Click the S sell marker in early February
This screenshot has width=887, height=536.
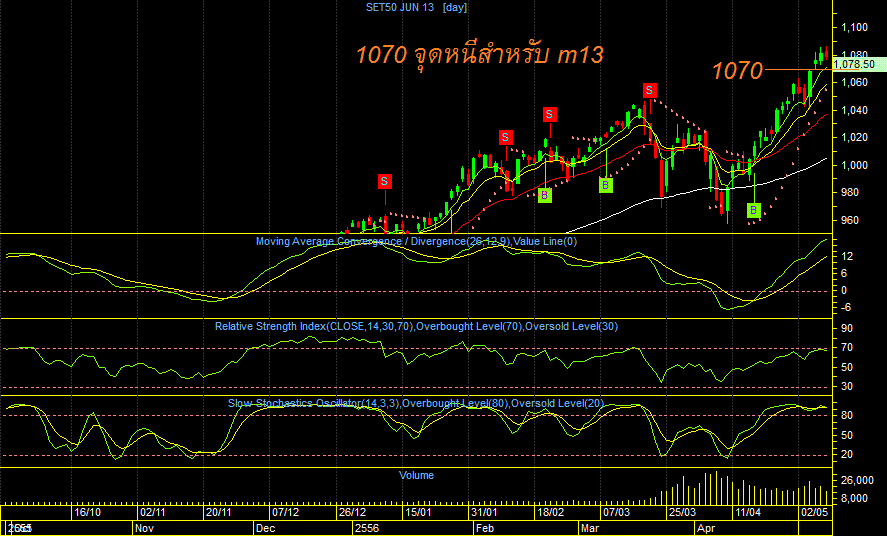click(x=506, y=137)
